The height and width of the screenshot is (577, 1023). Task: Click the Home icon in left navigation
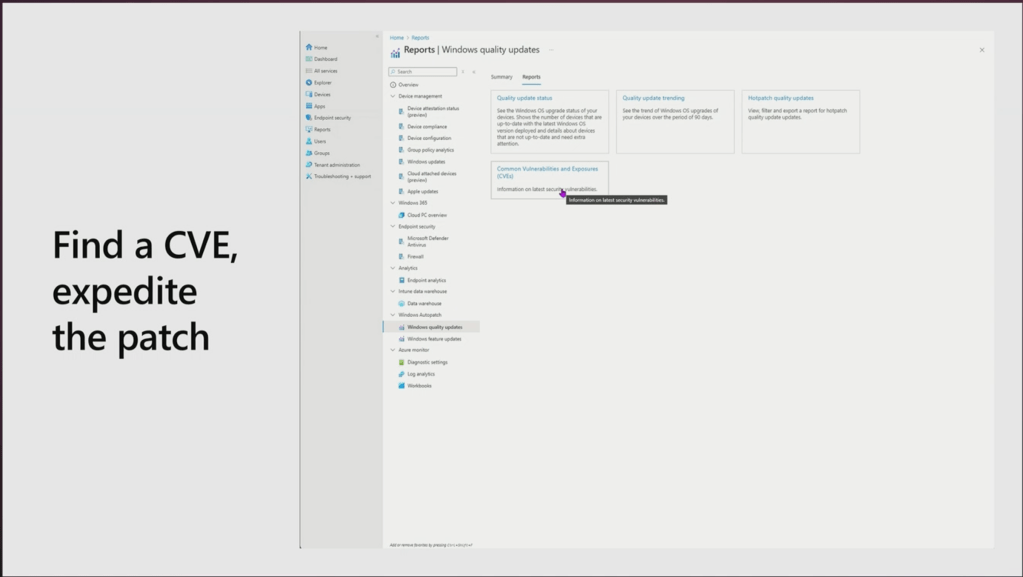pos(309,47)
